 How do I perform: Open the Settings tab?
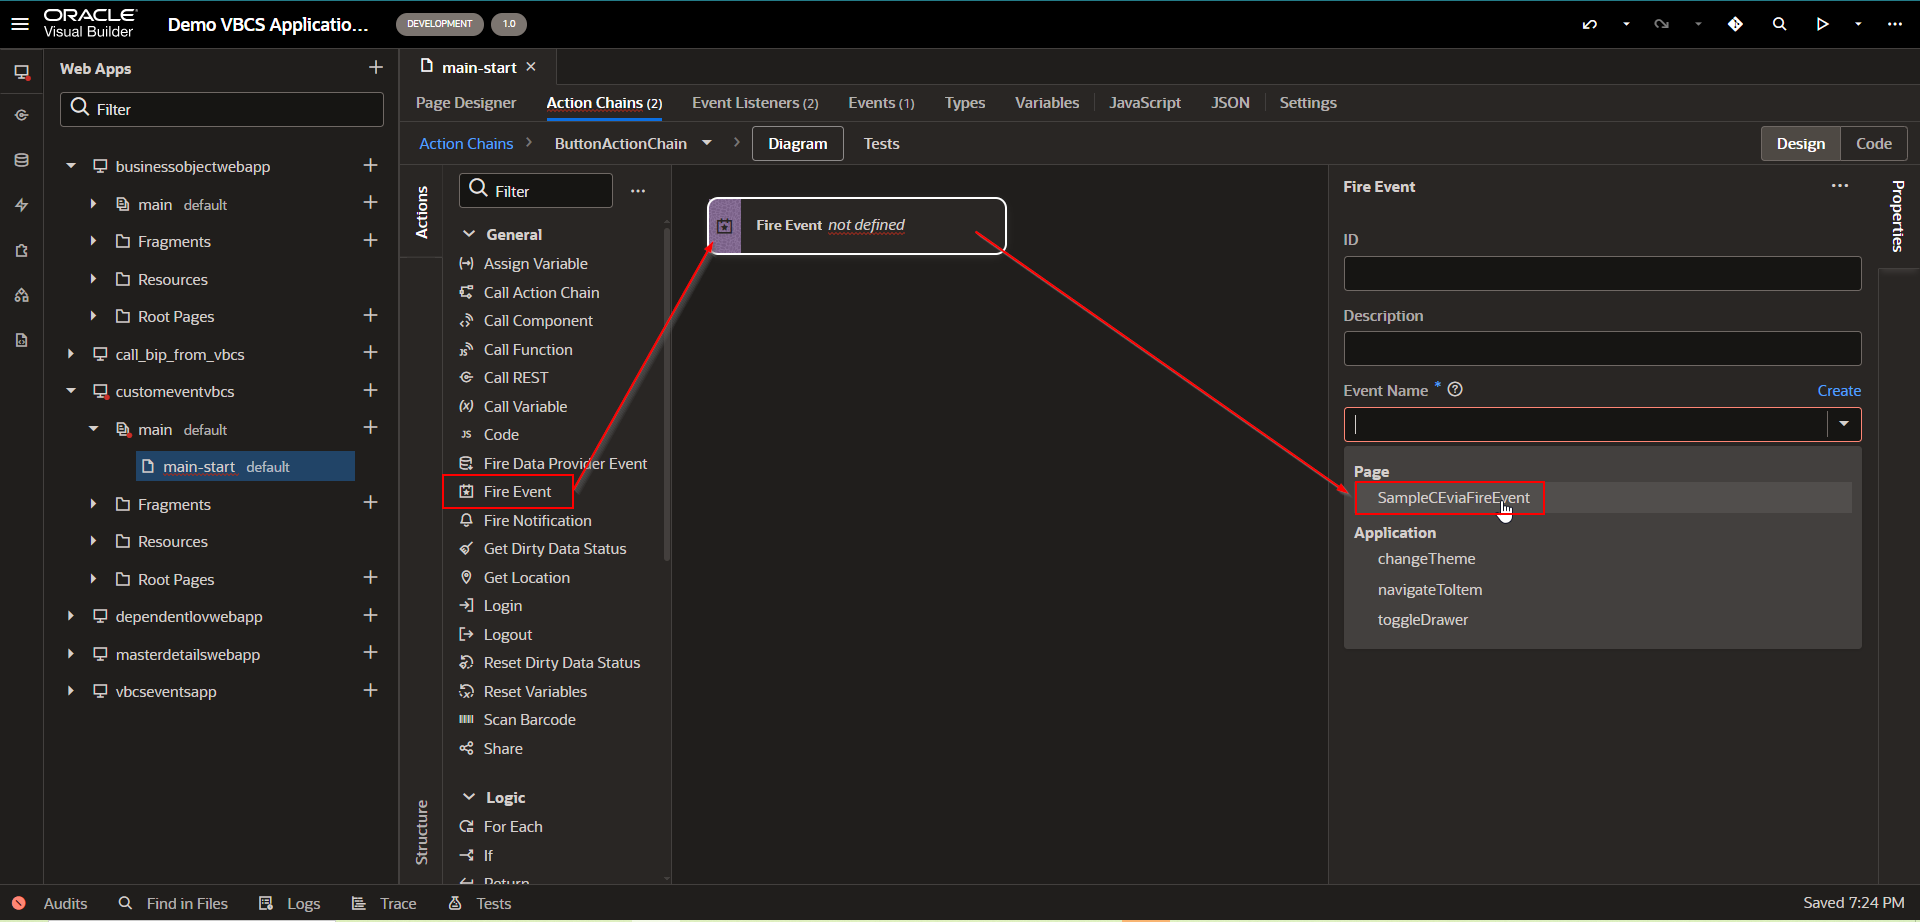pos(1308,103)
